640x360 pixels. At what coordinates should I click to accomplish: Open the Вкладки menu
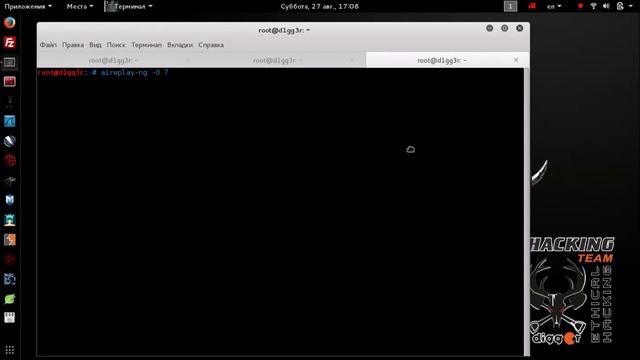coord(180,45)
